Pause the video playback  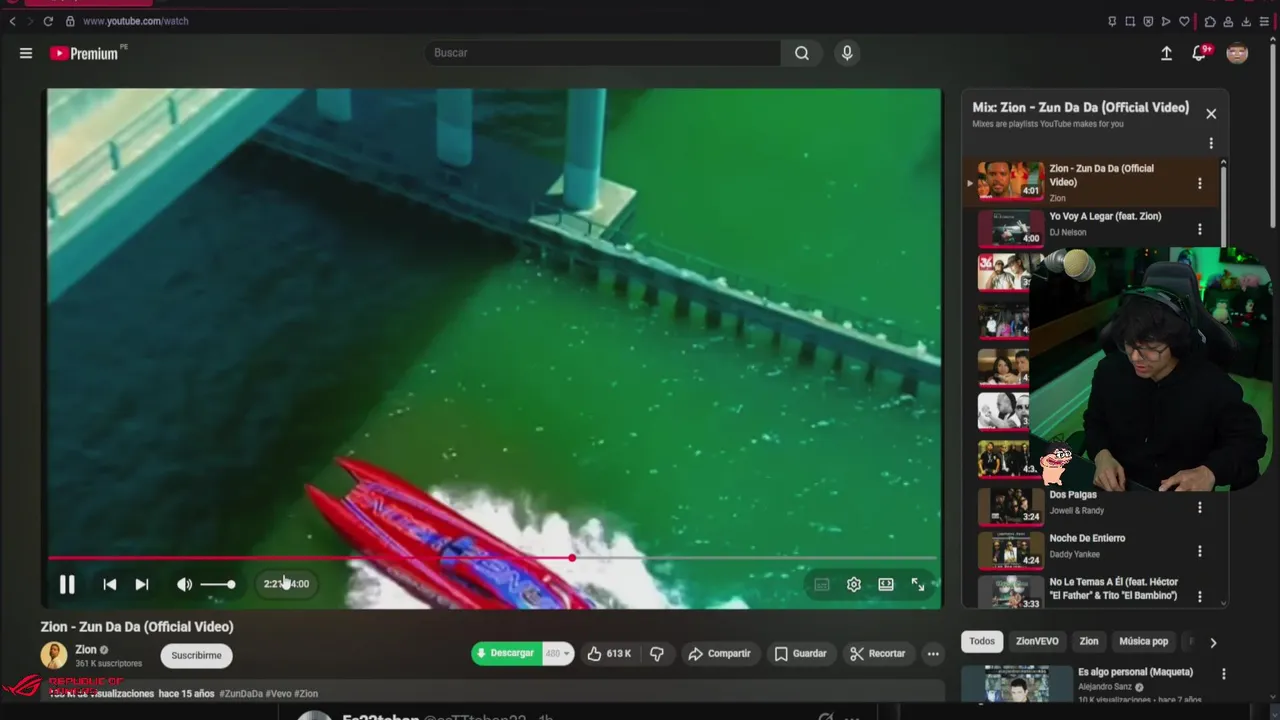click(67, 585)
